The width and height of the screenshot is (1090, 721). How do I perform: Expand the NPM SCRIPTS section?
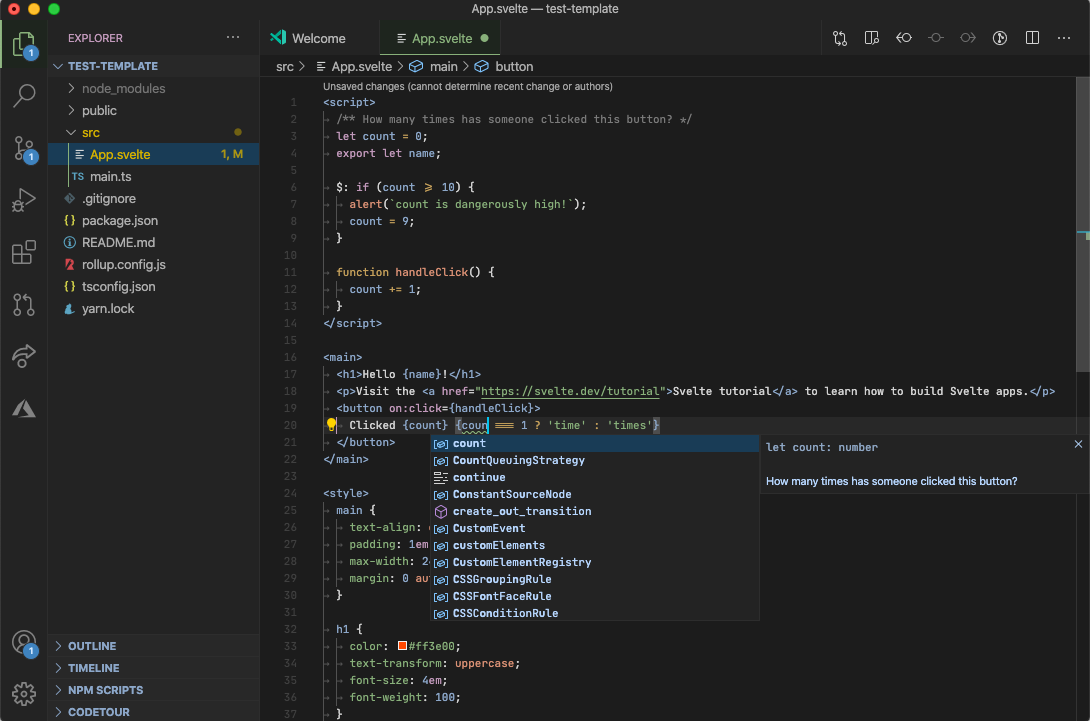pyautogui.click(x=105, y=690)
